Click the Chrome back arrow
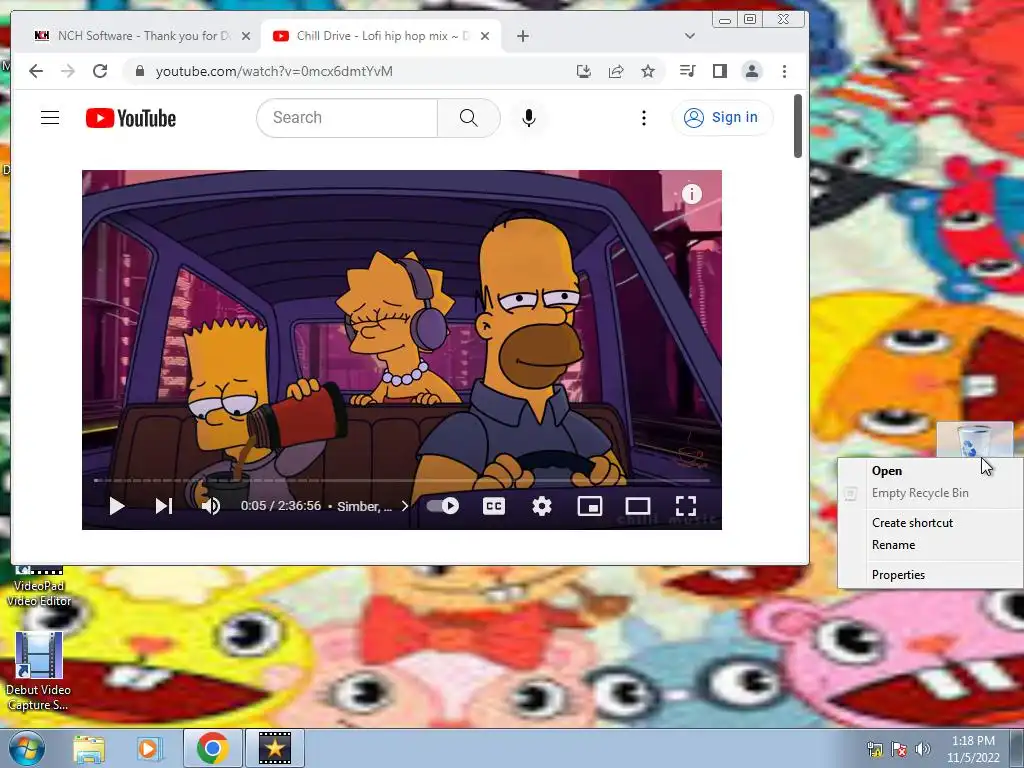1024x768 pixels. point(36,71)
